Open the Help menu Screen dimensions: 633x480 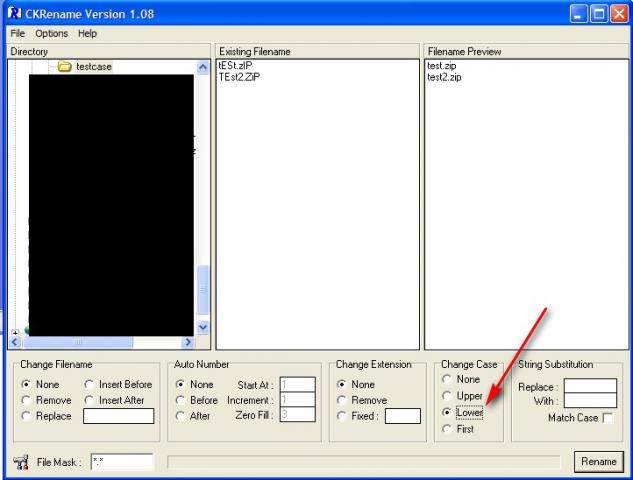tap(88, 34)
